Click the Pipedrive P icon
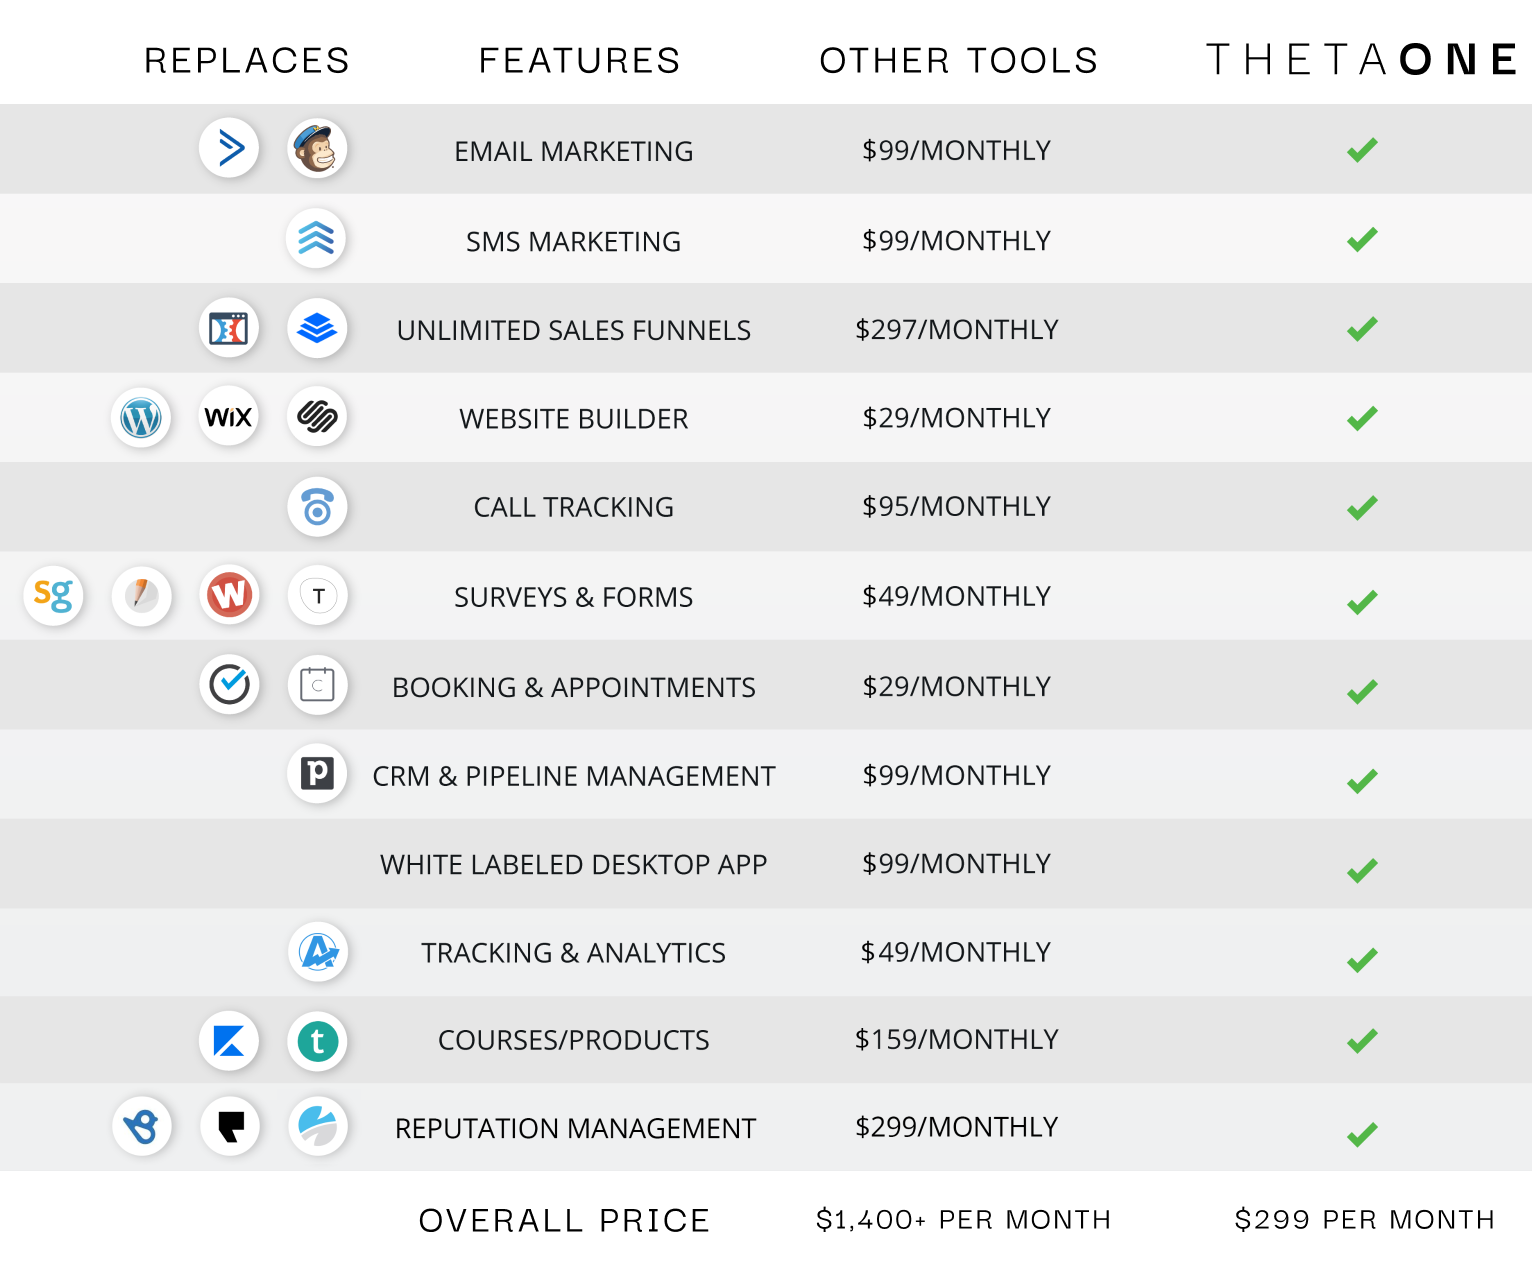1533x1273 pixels. (x=317, y=773)
